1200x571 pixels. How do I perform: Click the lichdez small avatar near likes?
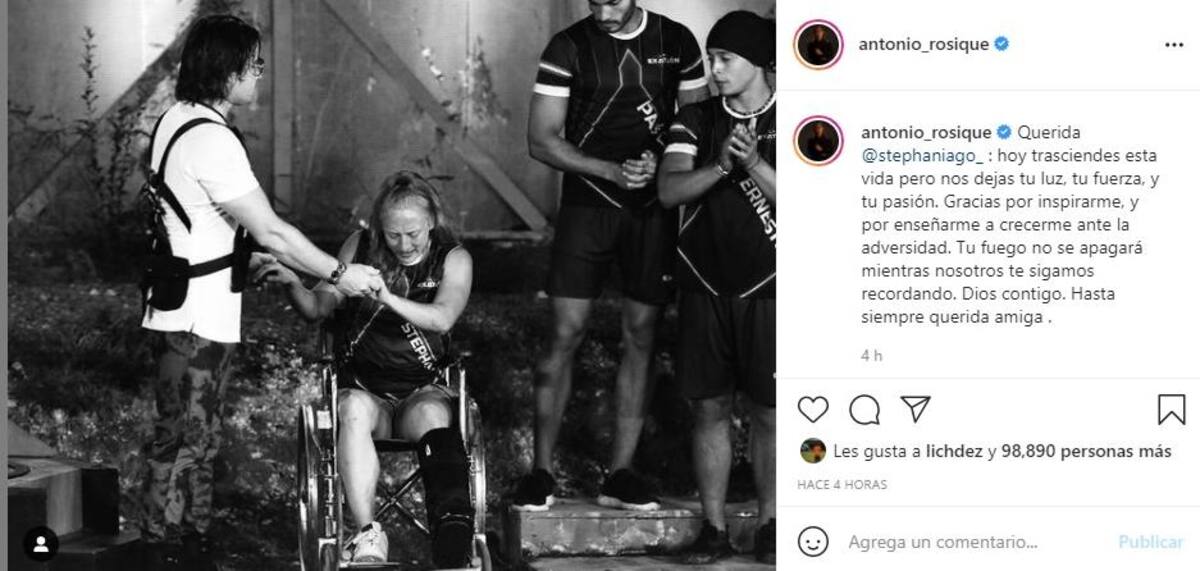click(813, 450)
